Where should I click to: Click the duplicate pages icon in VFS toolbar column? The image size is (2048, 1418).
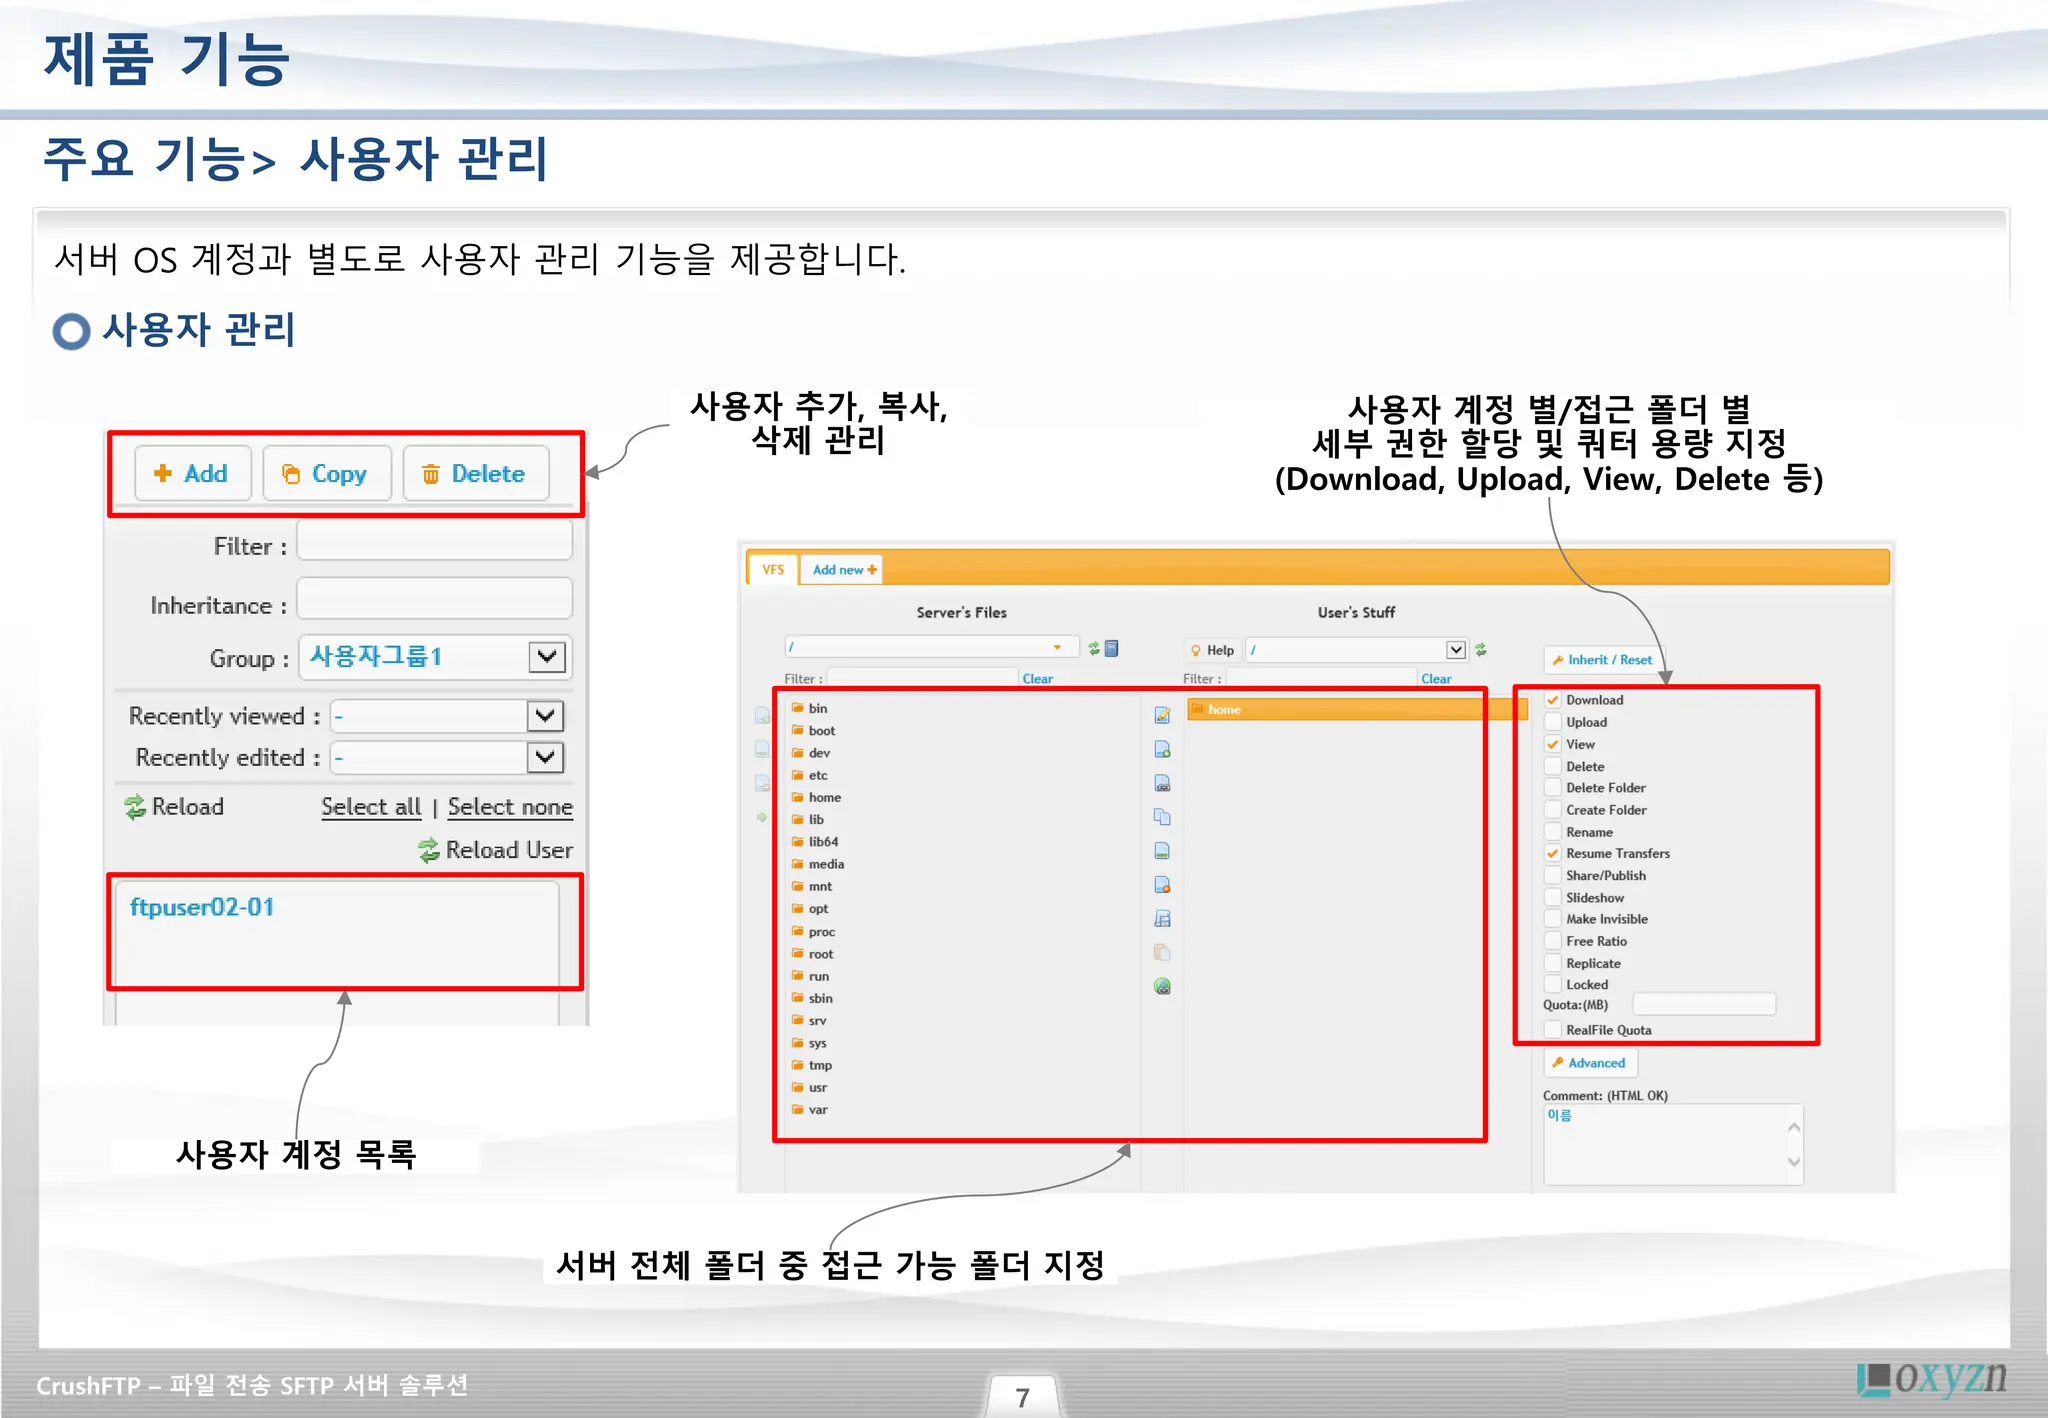(1162, 817)
